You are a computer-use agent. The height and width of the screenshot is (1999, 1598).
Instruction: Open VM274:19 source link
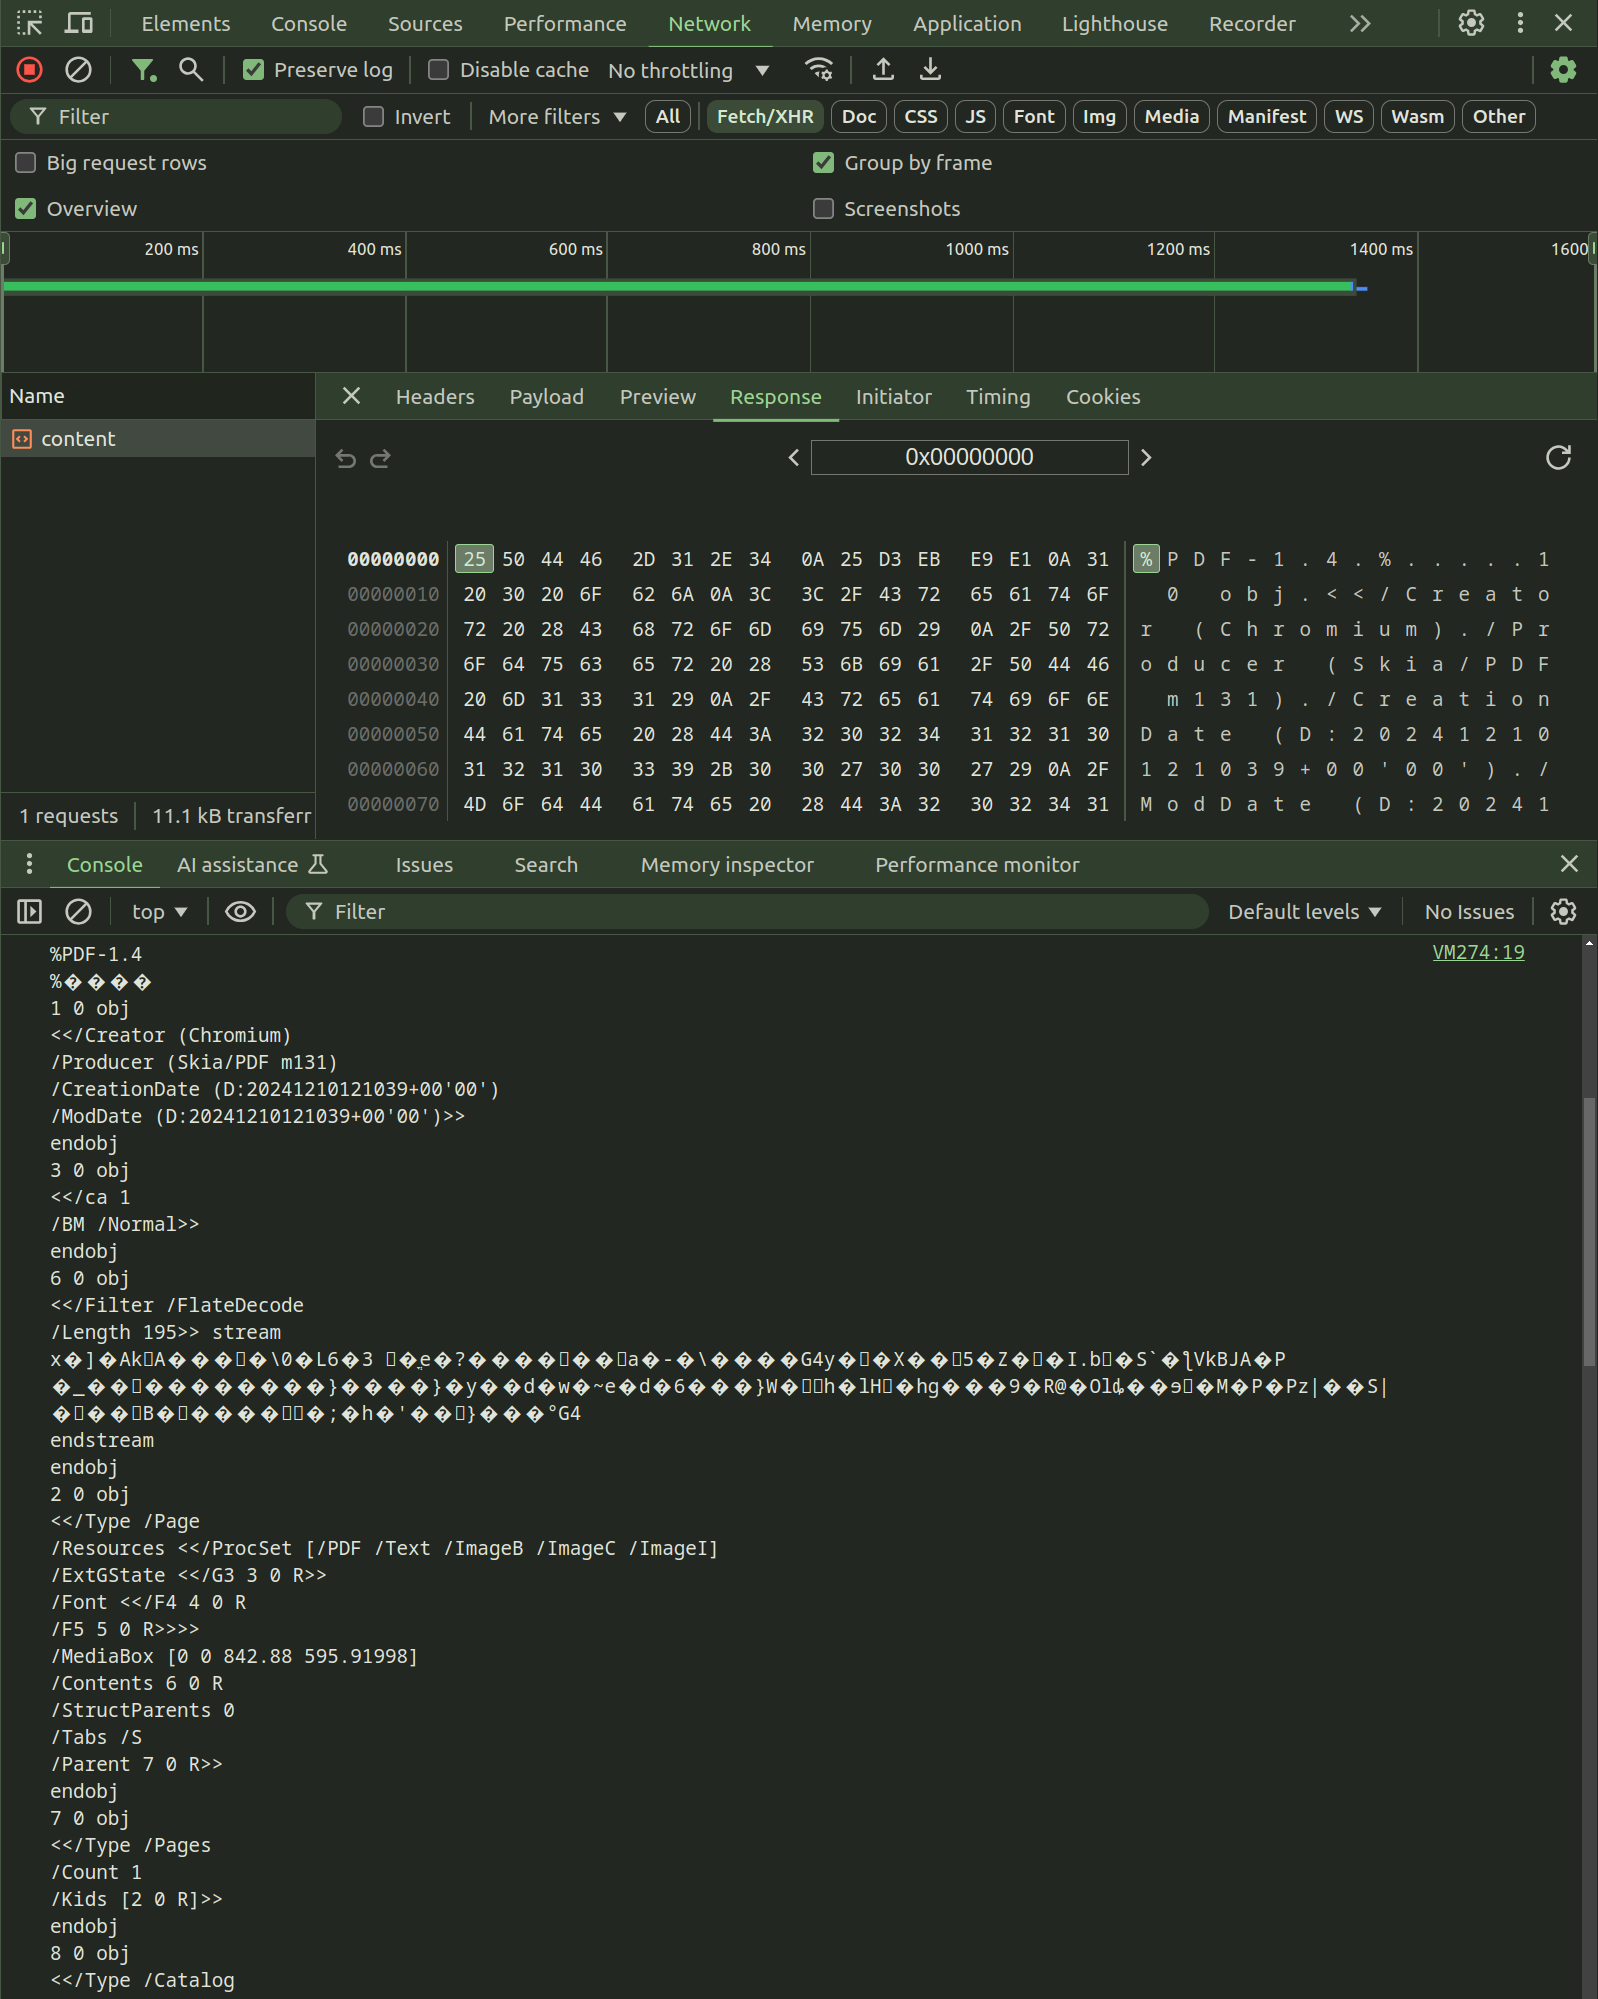point(1478,952)
